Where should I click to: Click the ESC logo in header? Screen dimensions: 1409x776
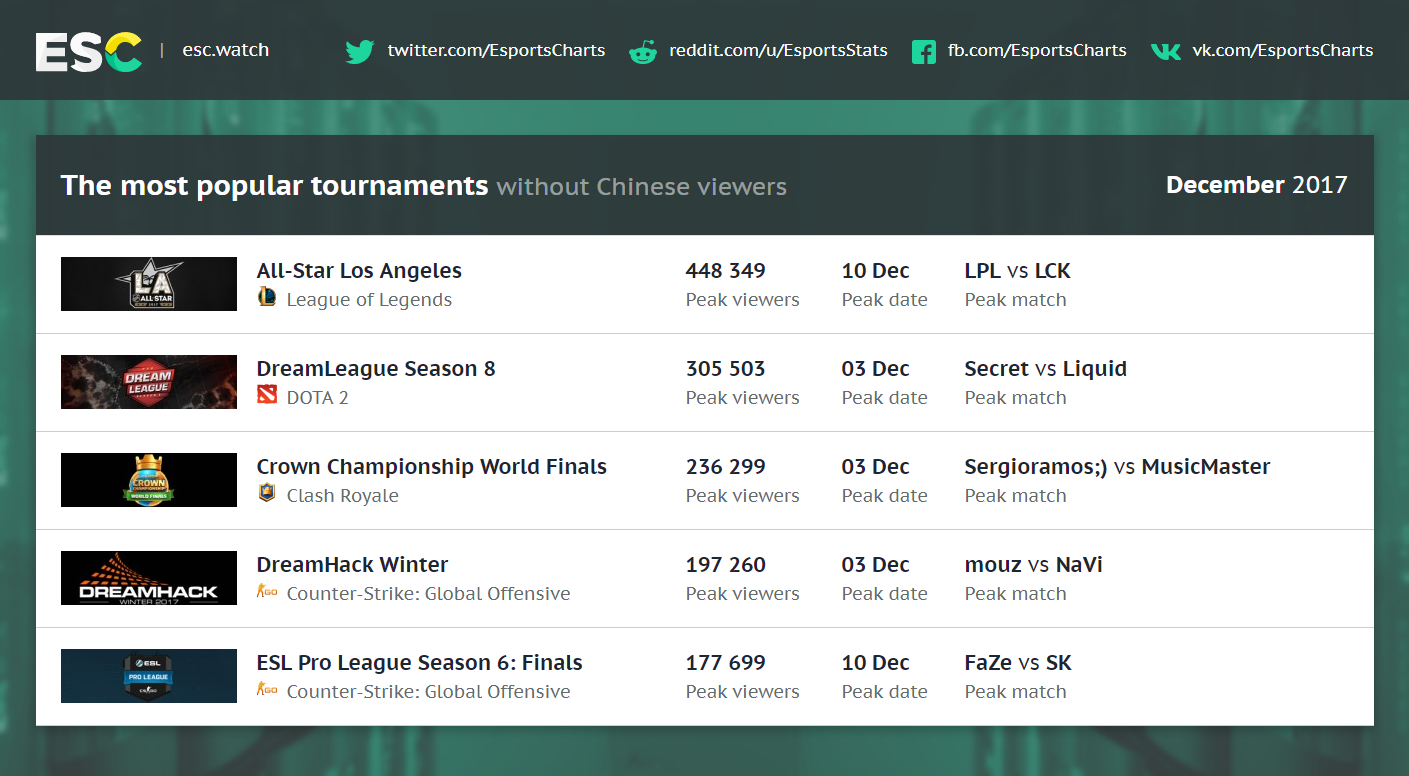89,51
